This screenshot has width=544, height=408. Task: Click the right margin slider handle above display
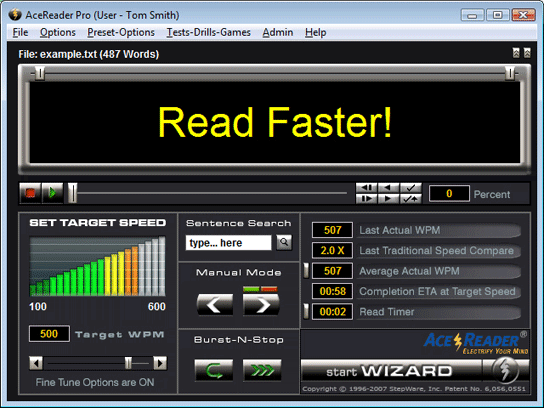point(510,73)
